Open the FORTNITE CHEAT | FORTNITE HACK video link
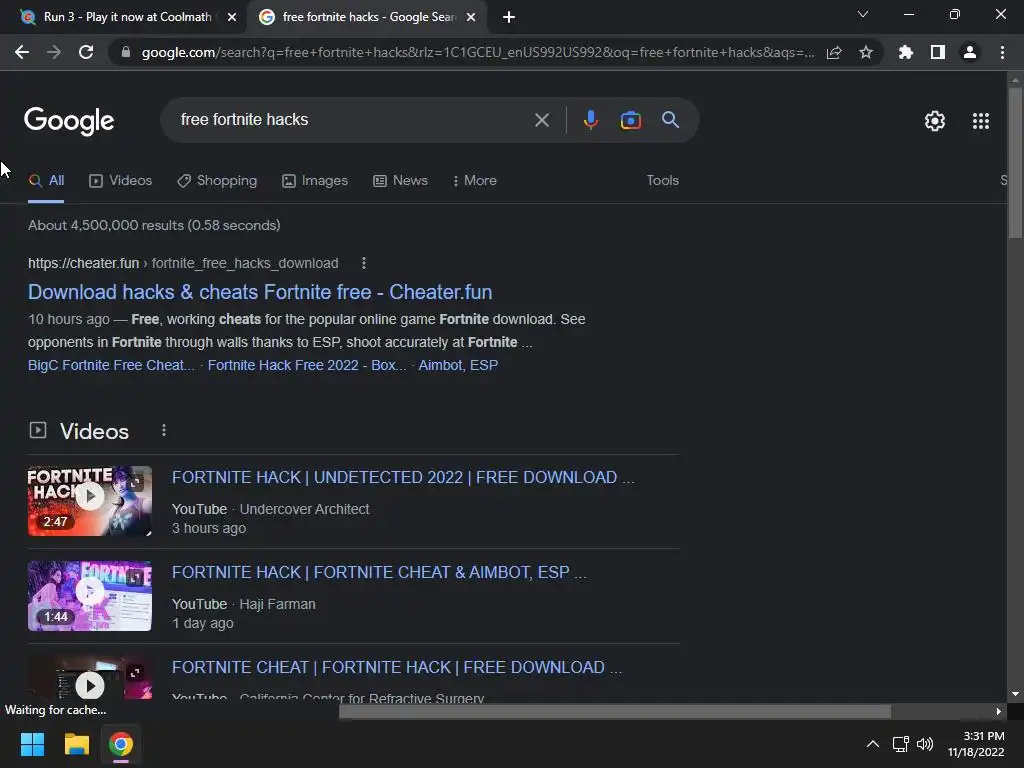The width and height of the screenshot is (1024, 768). 396,667
